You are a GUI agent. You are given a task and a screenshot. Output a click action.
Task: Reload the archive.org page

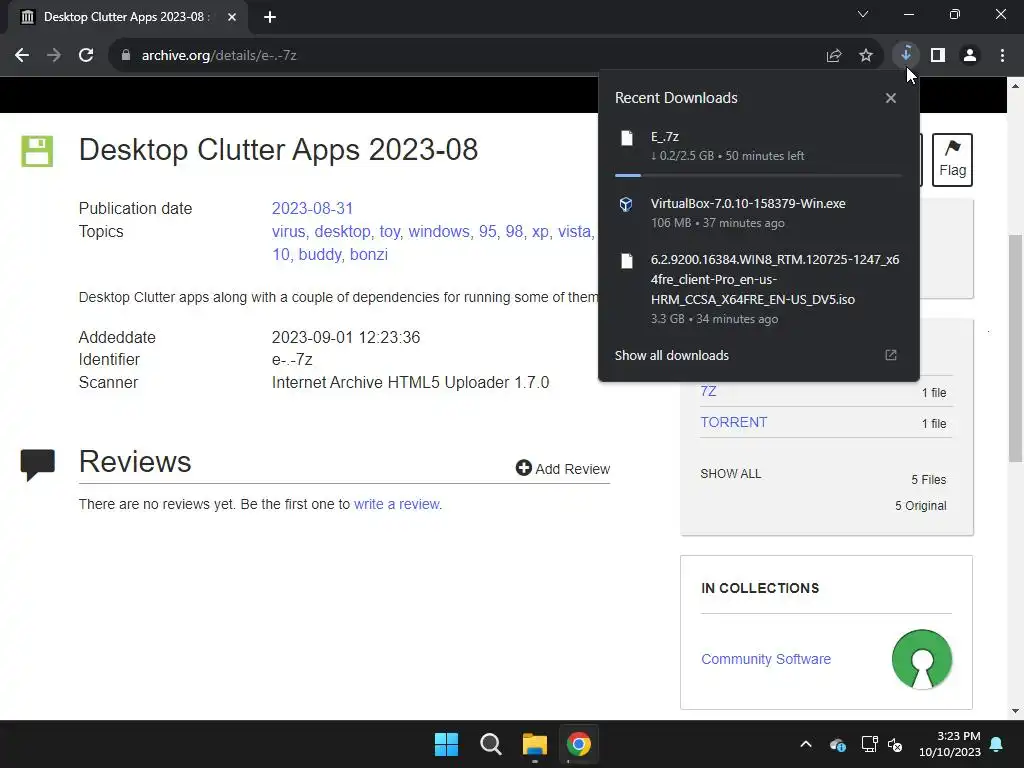pos(86,56)
